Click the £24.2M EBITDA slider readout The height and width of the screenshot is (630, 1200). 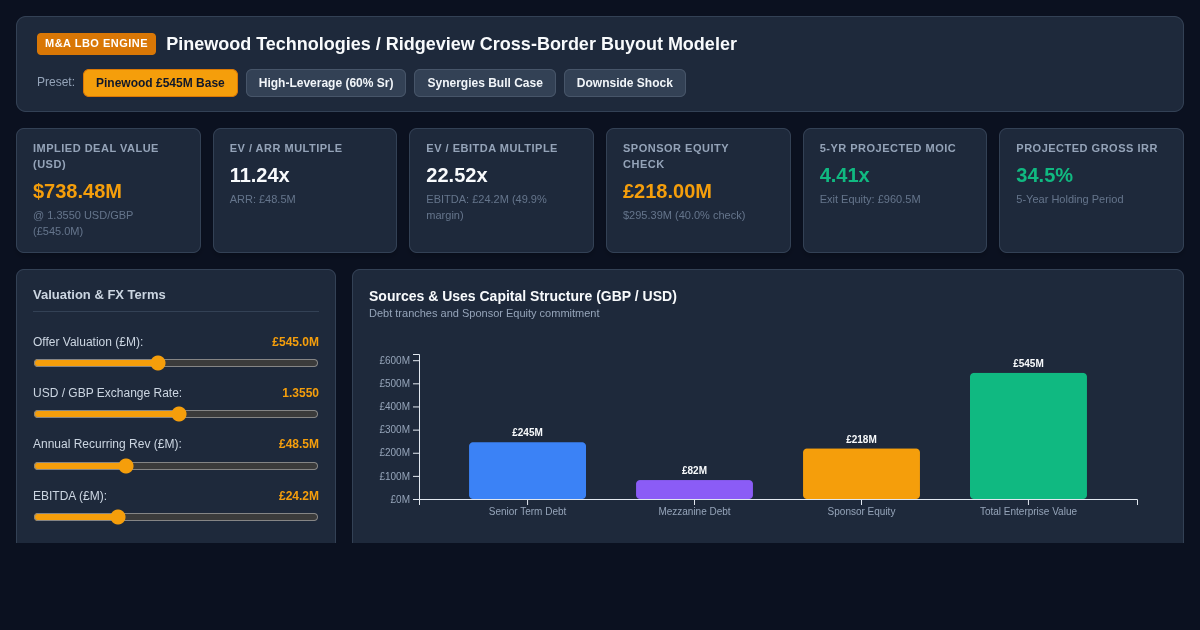pyautogui.click(x=299, y=496)
